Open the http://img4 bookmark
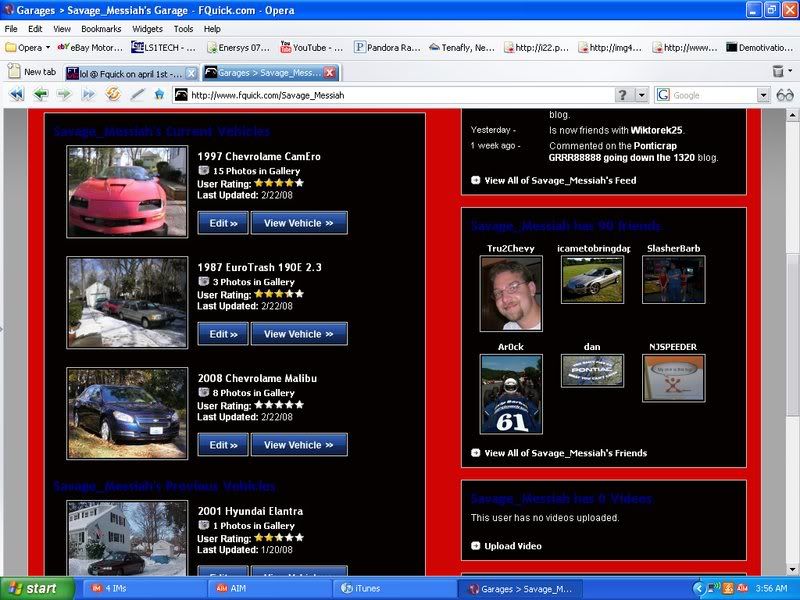 (x=610, y=47)
